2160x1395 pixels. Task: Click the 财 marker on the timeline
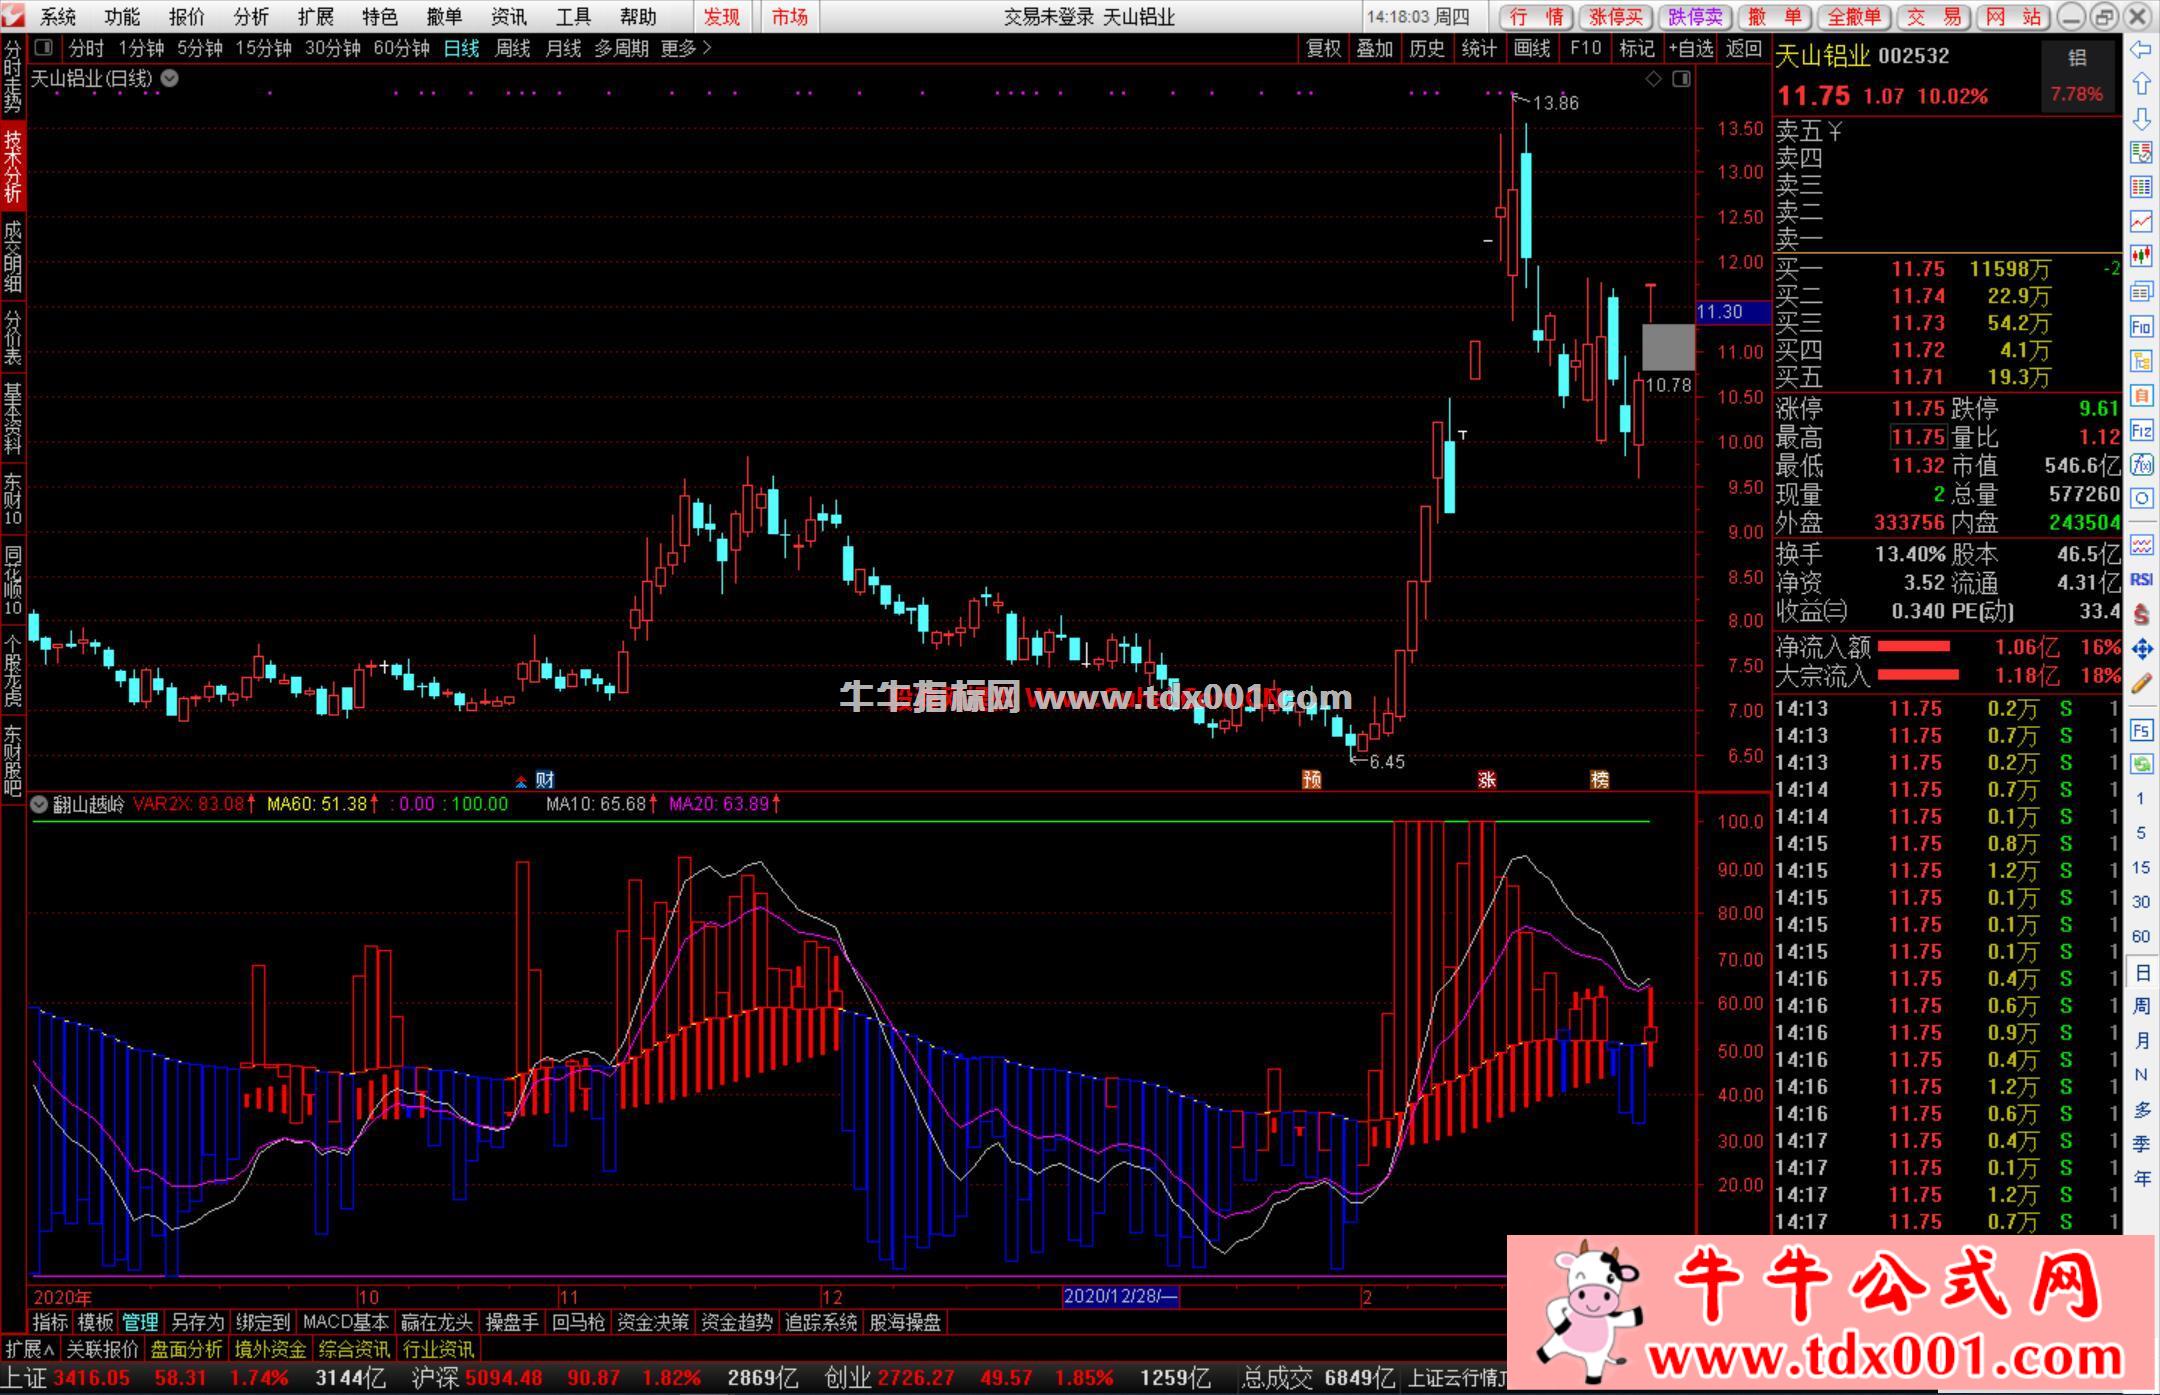pyautogui.click(x=544, y=780)
